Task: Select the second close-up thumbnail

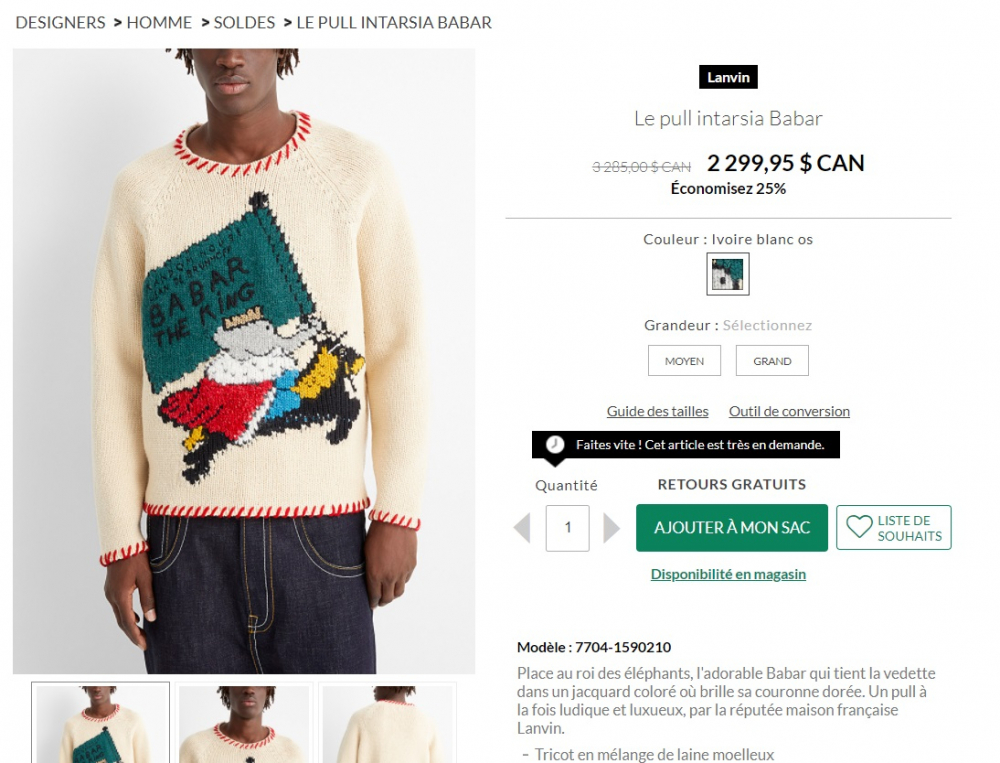Action: pyautogui.click(x=245, y=722)
